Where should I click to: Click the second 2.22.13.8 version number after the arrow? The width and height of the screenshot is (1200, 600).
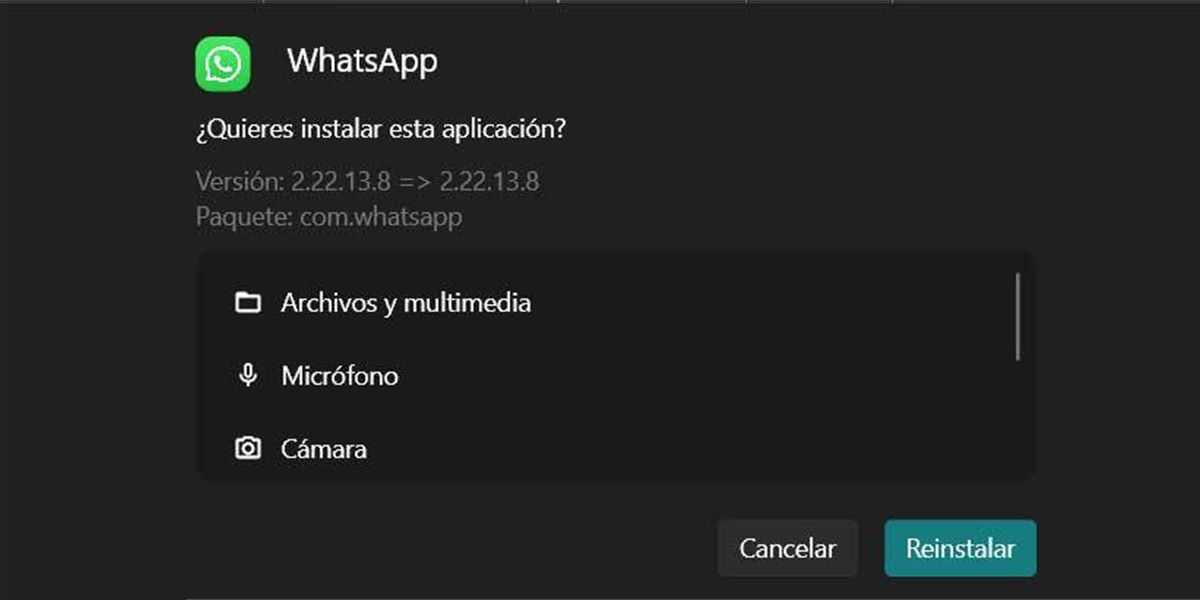tap(489, 182)
